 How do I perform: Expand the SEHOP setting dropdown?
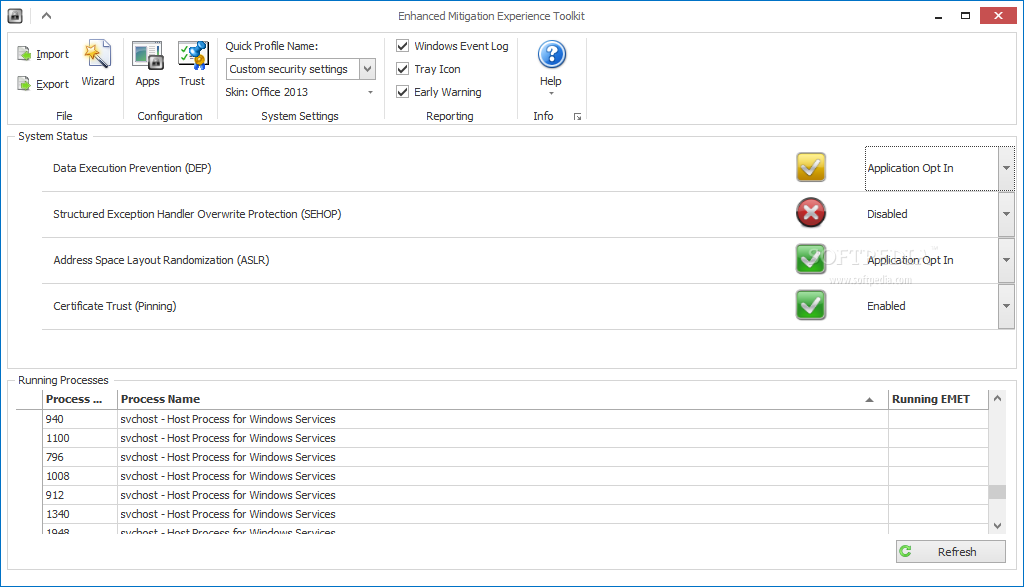tap(1006, 214)
